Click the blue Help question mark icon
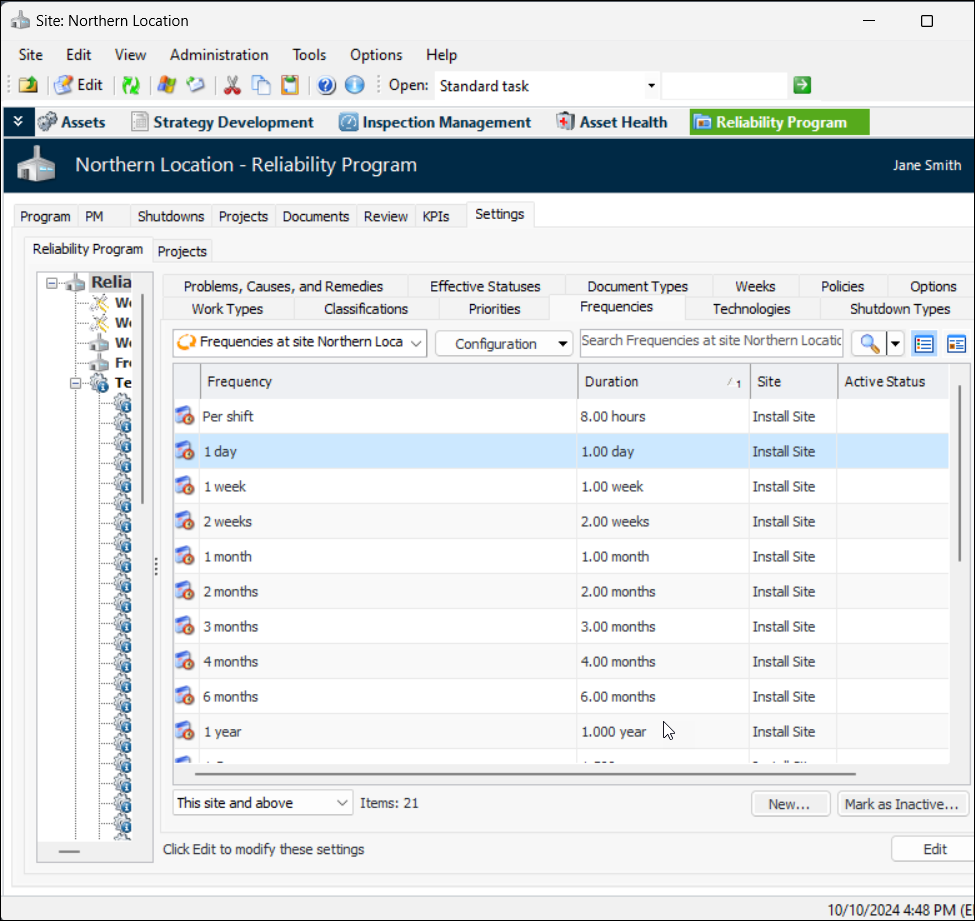 (326, 86)
